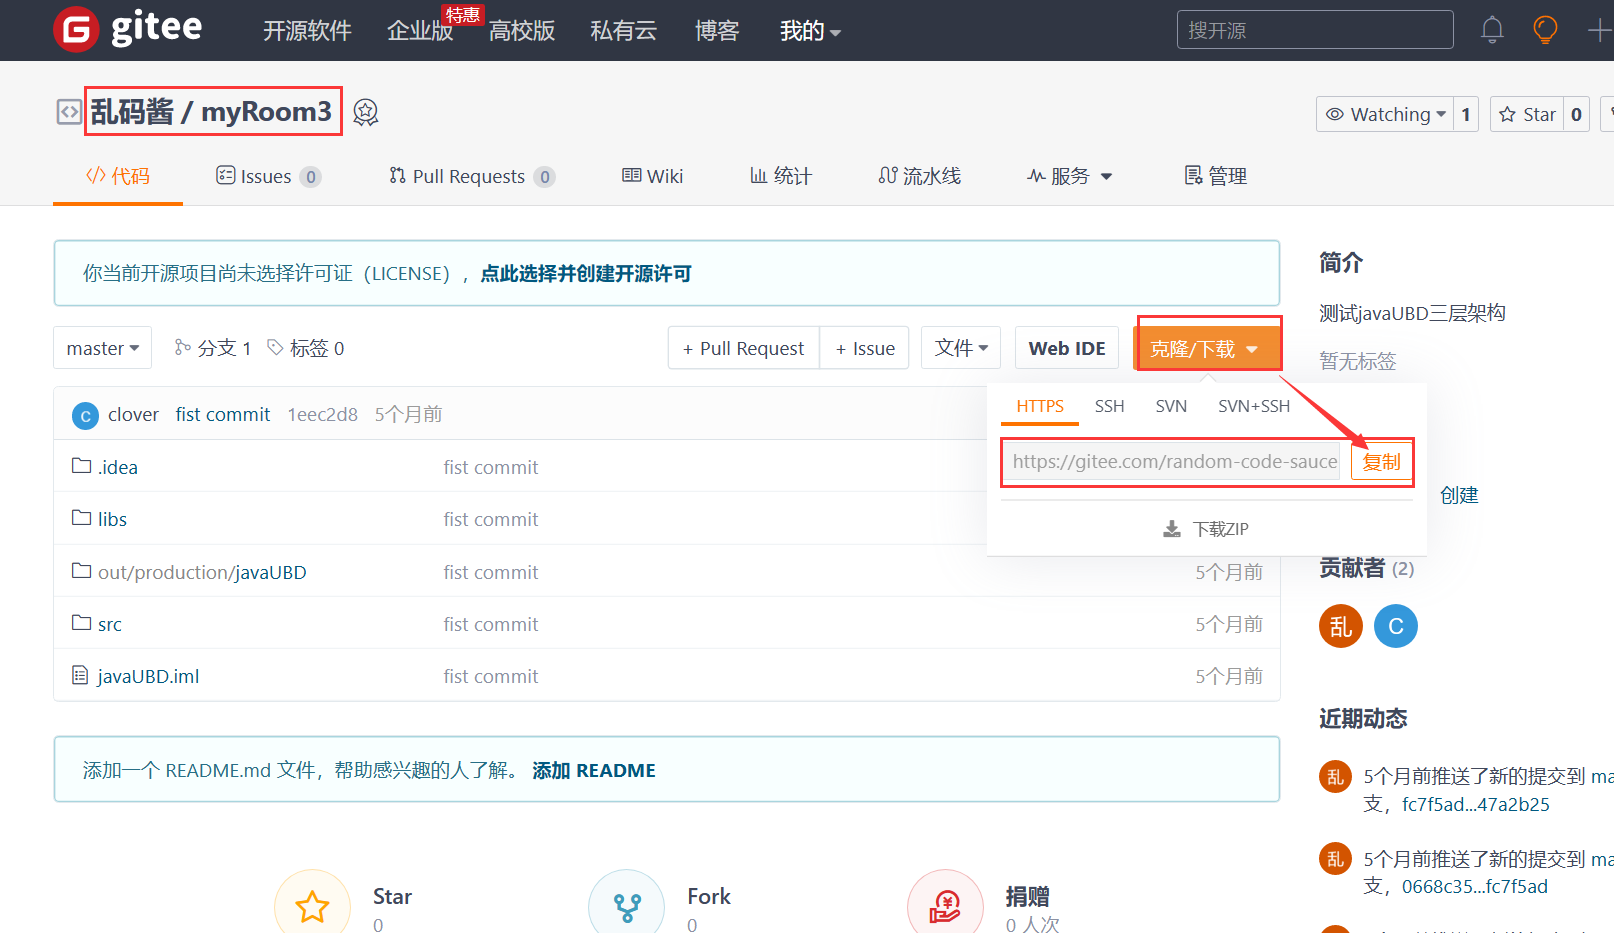
Task: Select the SVN+SSH clone tab
Action: point(1254,406)
